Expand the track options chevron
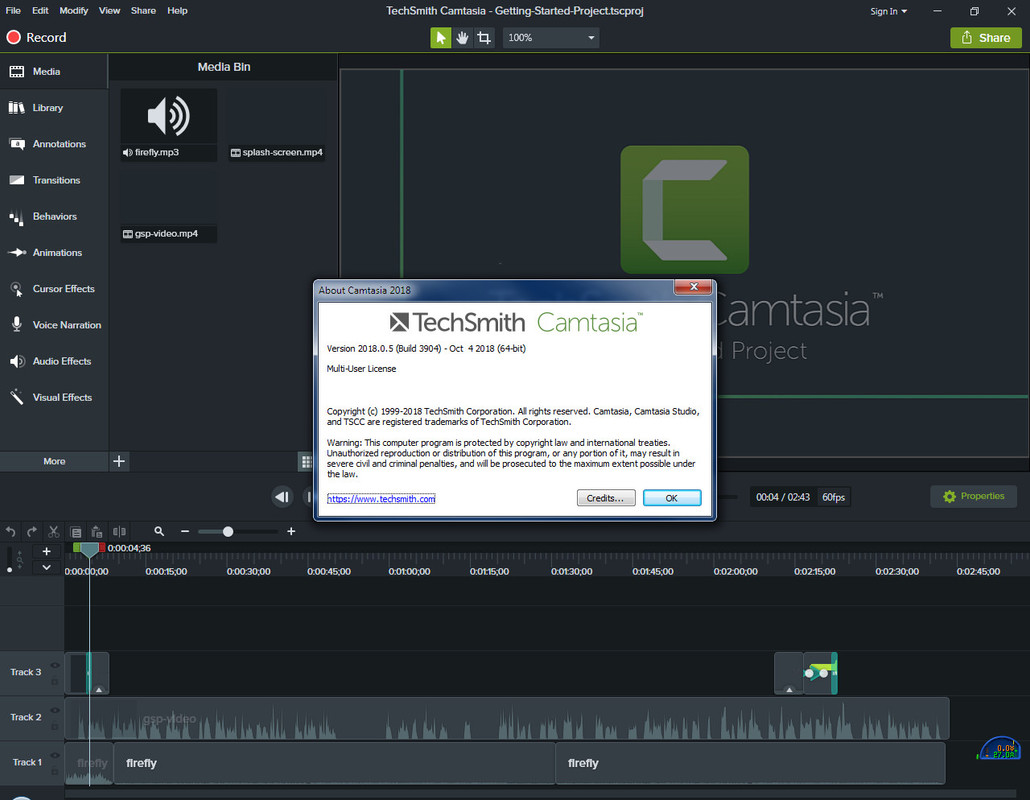Screen dimensions: 1030x800 coord(46,567)
